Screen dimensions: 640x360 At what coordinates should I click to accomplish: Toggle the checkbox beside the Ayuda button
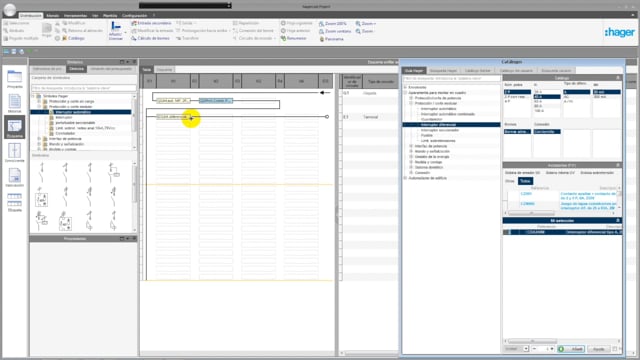(615, 349)
